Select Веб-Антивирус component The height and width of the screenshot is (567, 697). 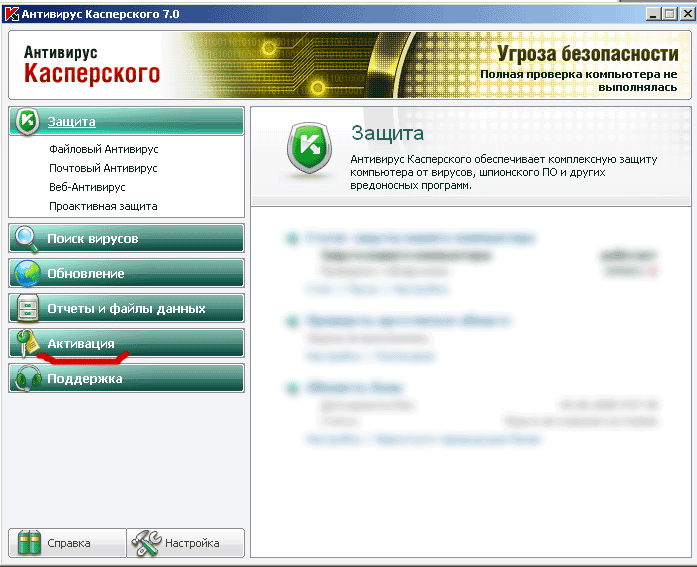coord(87,188)
